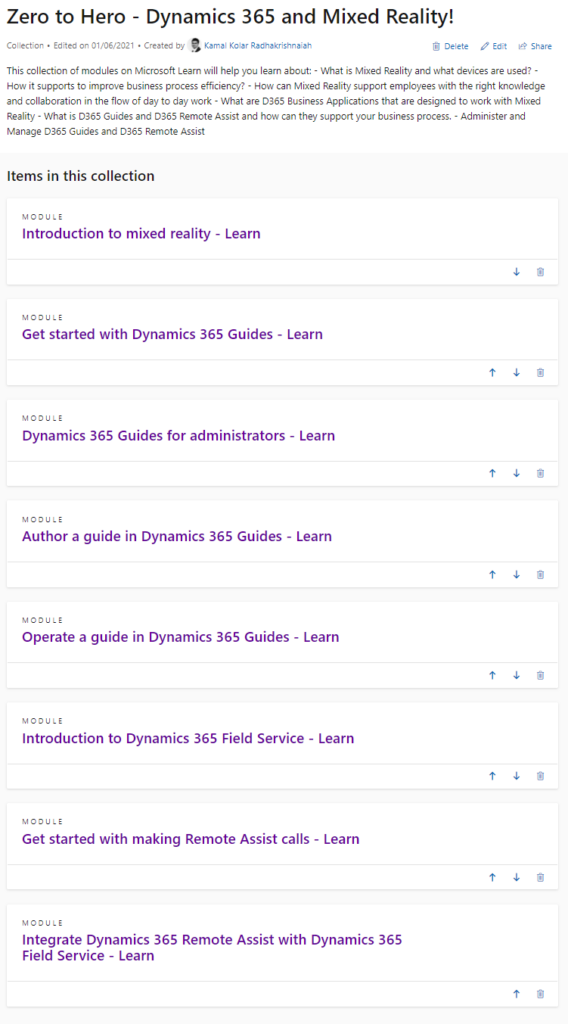This screenshot has height=1024, width=568.
Task: Delete 'Introduction to mixed reality' module from collection
Action: tap(540, 272)
